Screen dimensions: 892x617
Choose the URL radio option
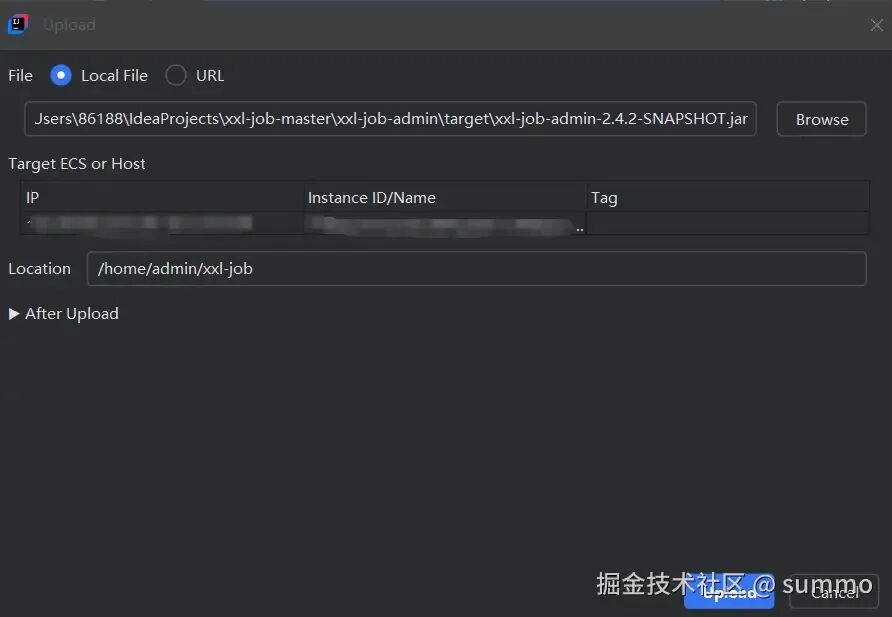point(176,75)
